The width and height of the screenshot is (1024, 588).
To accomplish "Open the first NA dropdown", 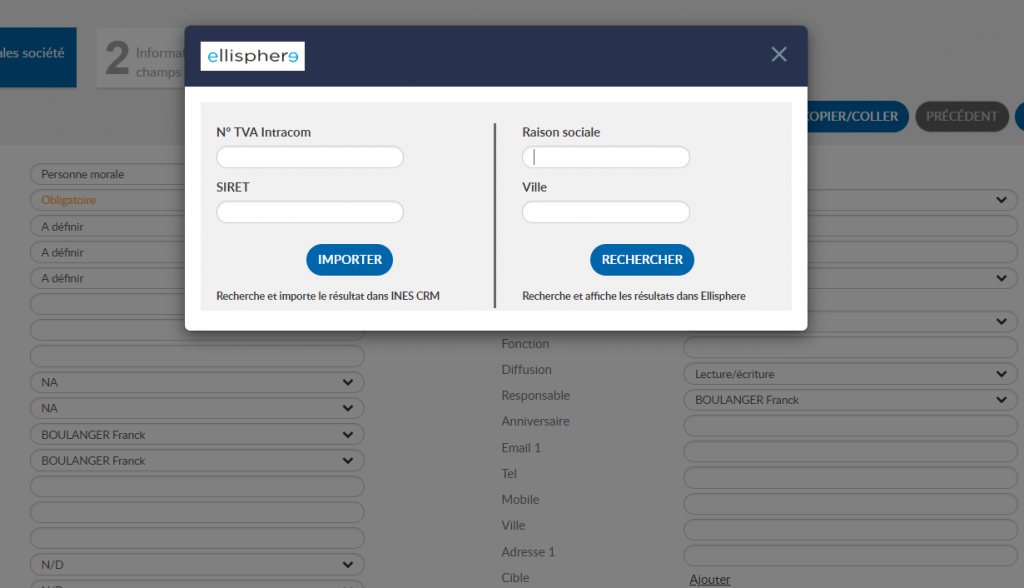I will [x=197, y=382].
